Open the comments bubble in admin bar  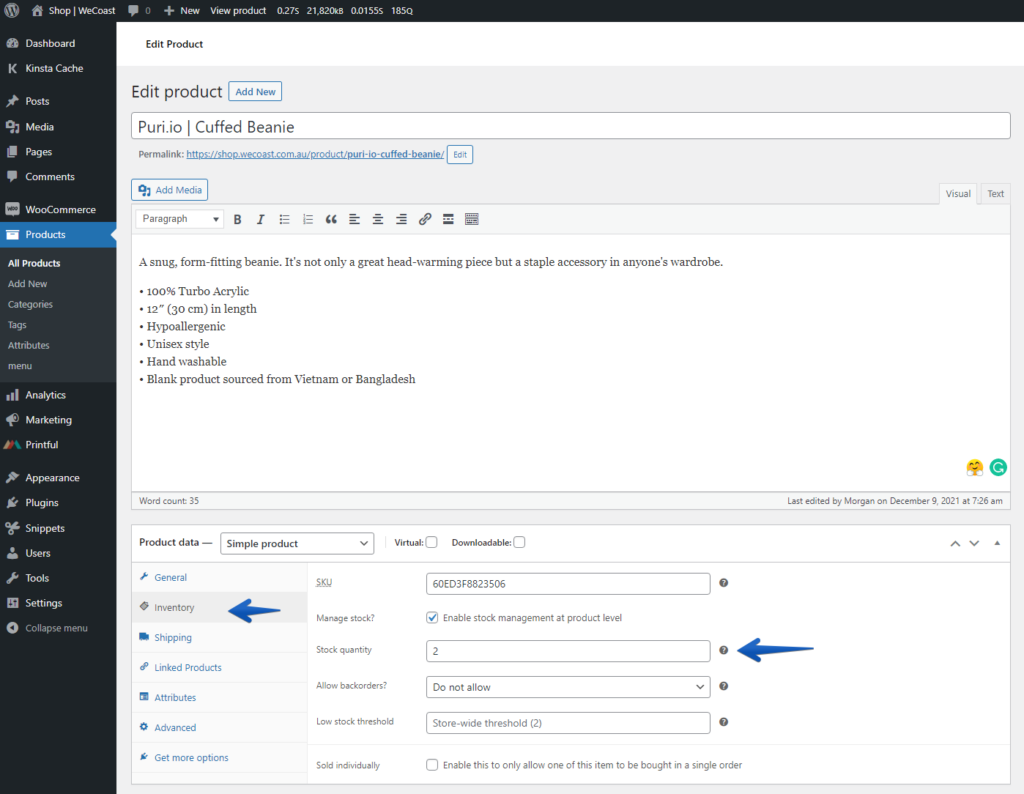click(139, 10)
